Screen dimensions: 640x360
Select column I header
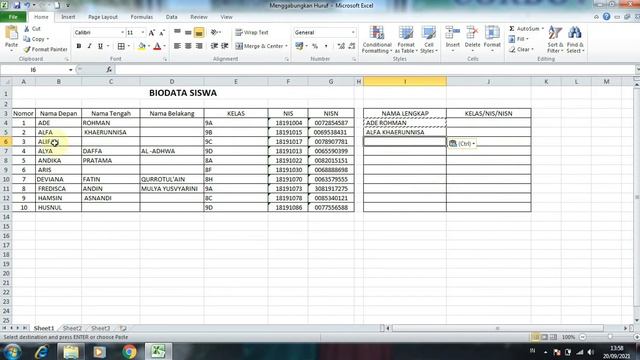pos(405,82)
